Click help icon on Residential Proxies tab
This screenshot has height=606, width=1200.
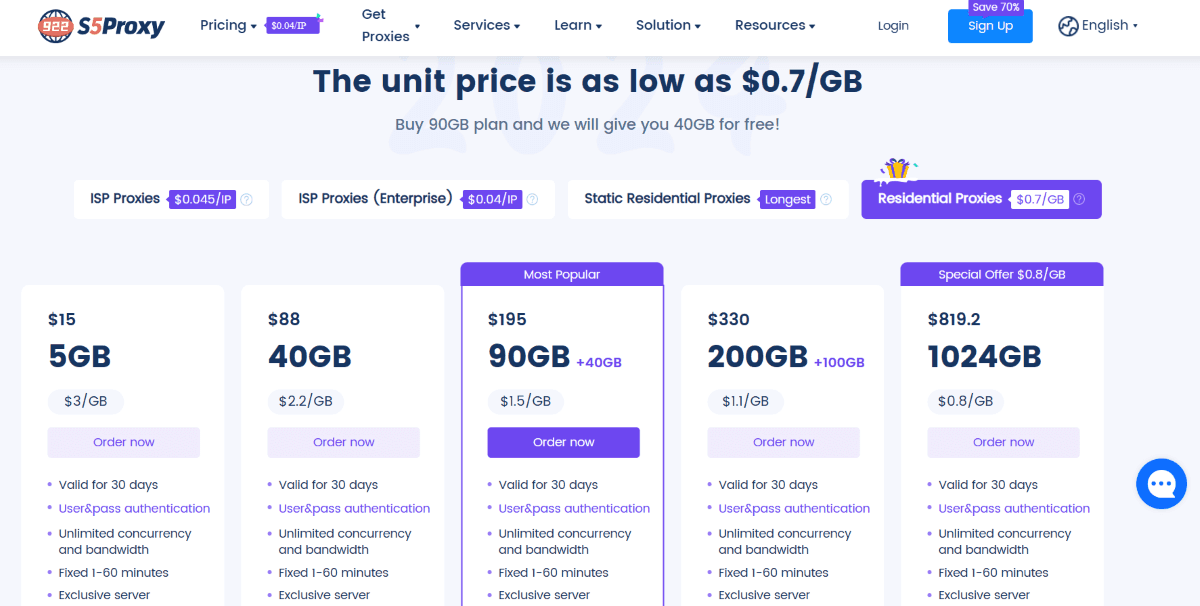click(x=1079, y=199)
